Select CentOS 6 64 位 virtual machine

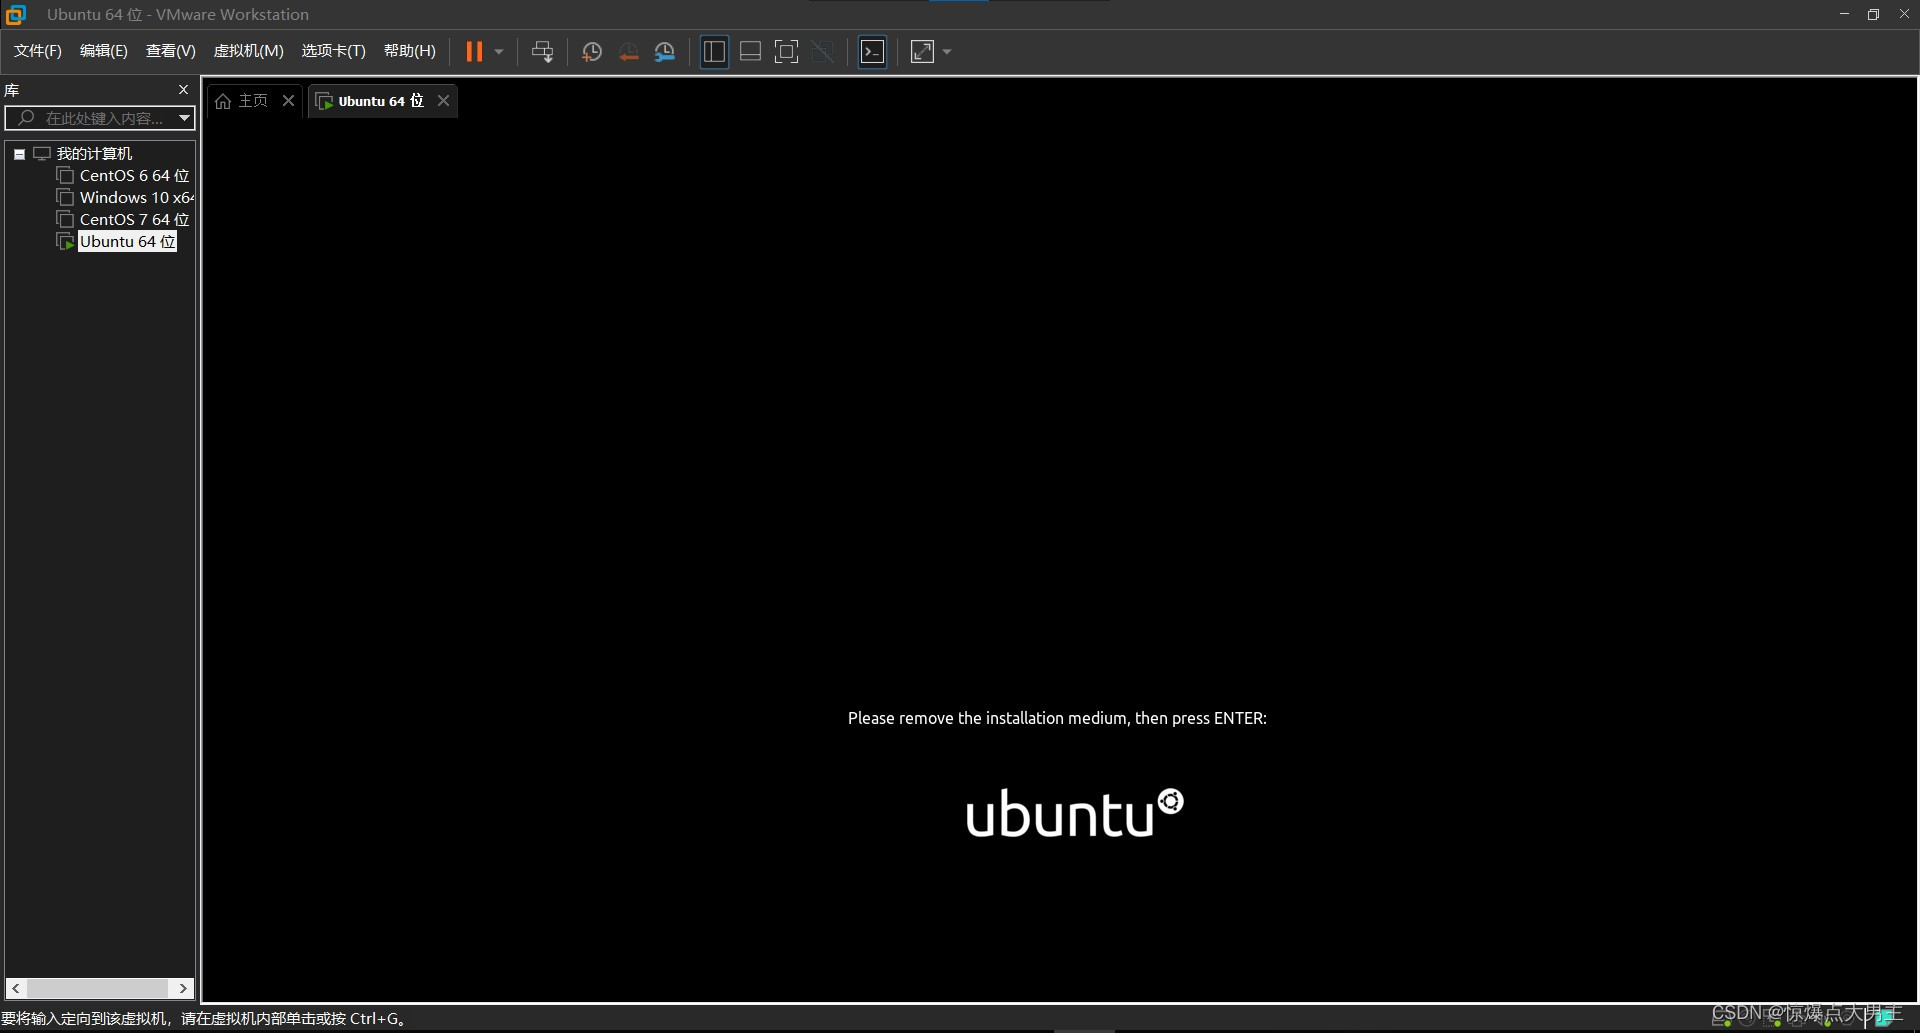[134, 176]
